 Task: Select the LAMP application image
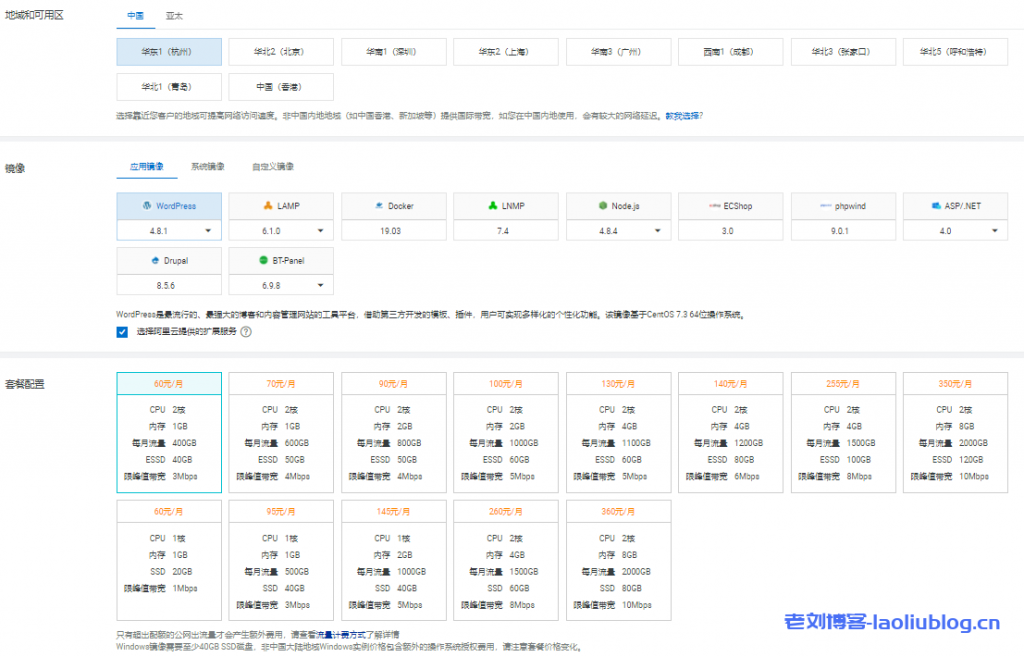coord(281,206)
